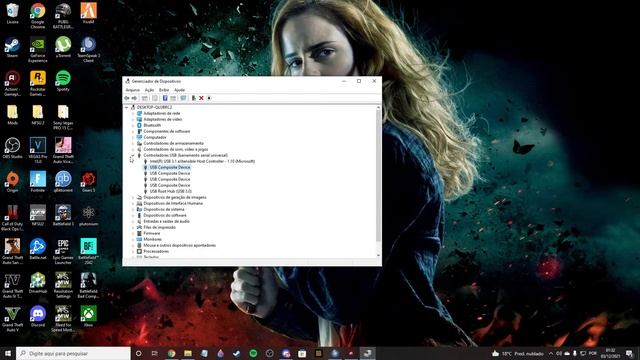Select the highlighted USB Composite Device row

pos(170,167)
